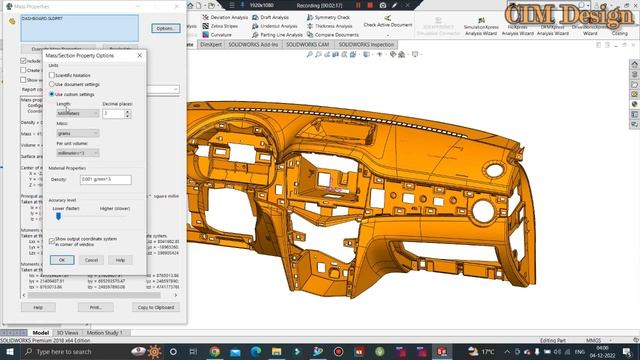Click OK in options dialog

pyautogui.click(x=62, y=260)
